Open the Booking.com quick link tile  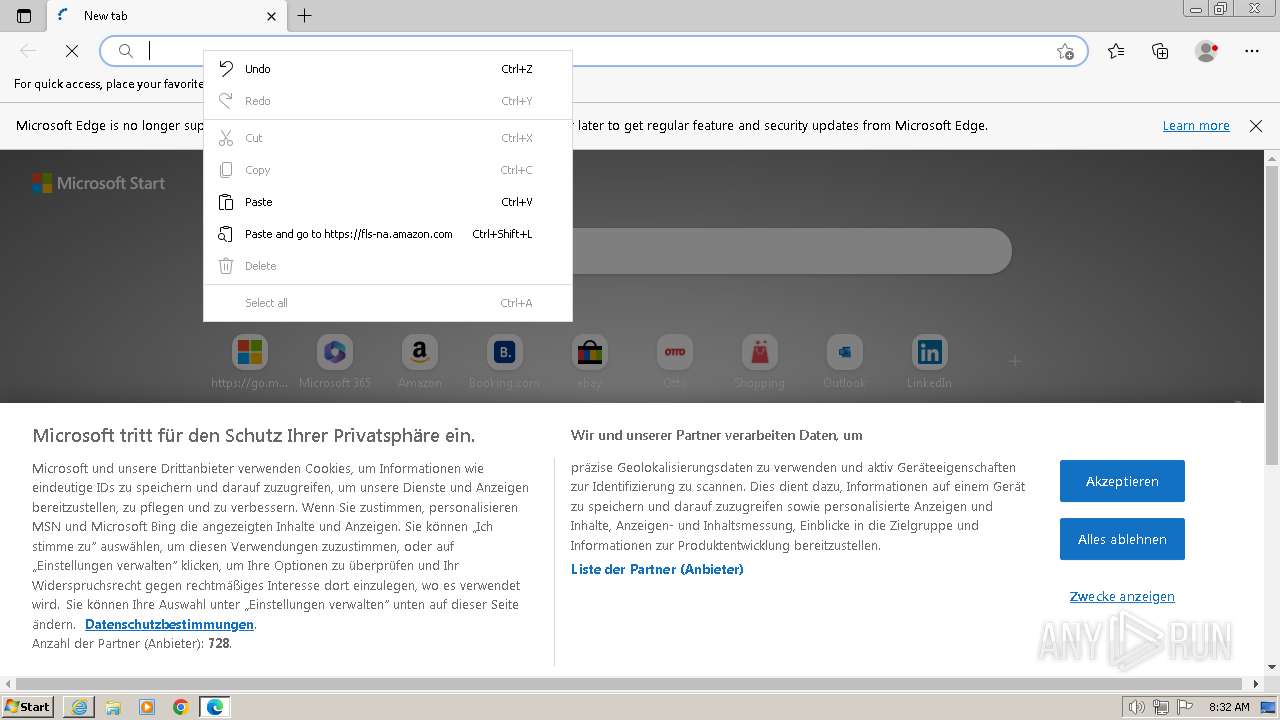pos(504,362)
